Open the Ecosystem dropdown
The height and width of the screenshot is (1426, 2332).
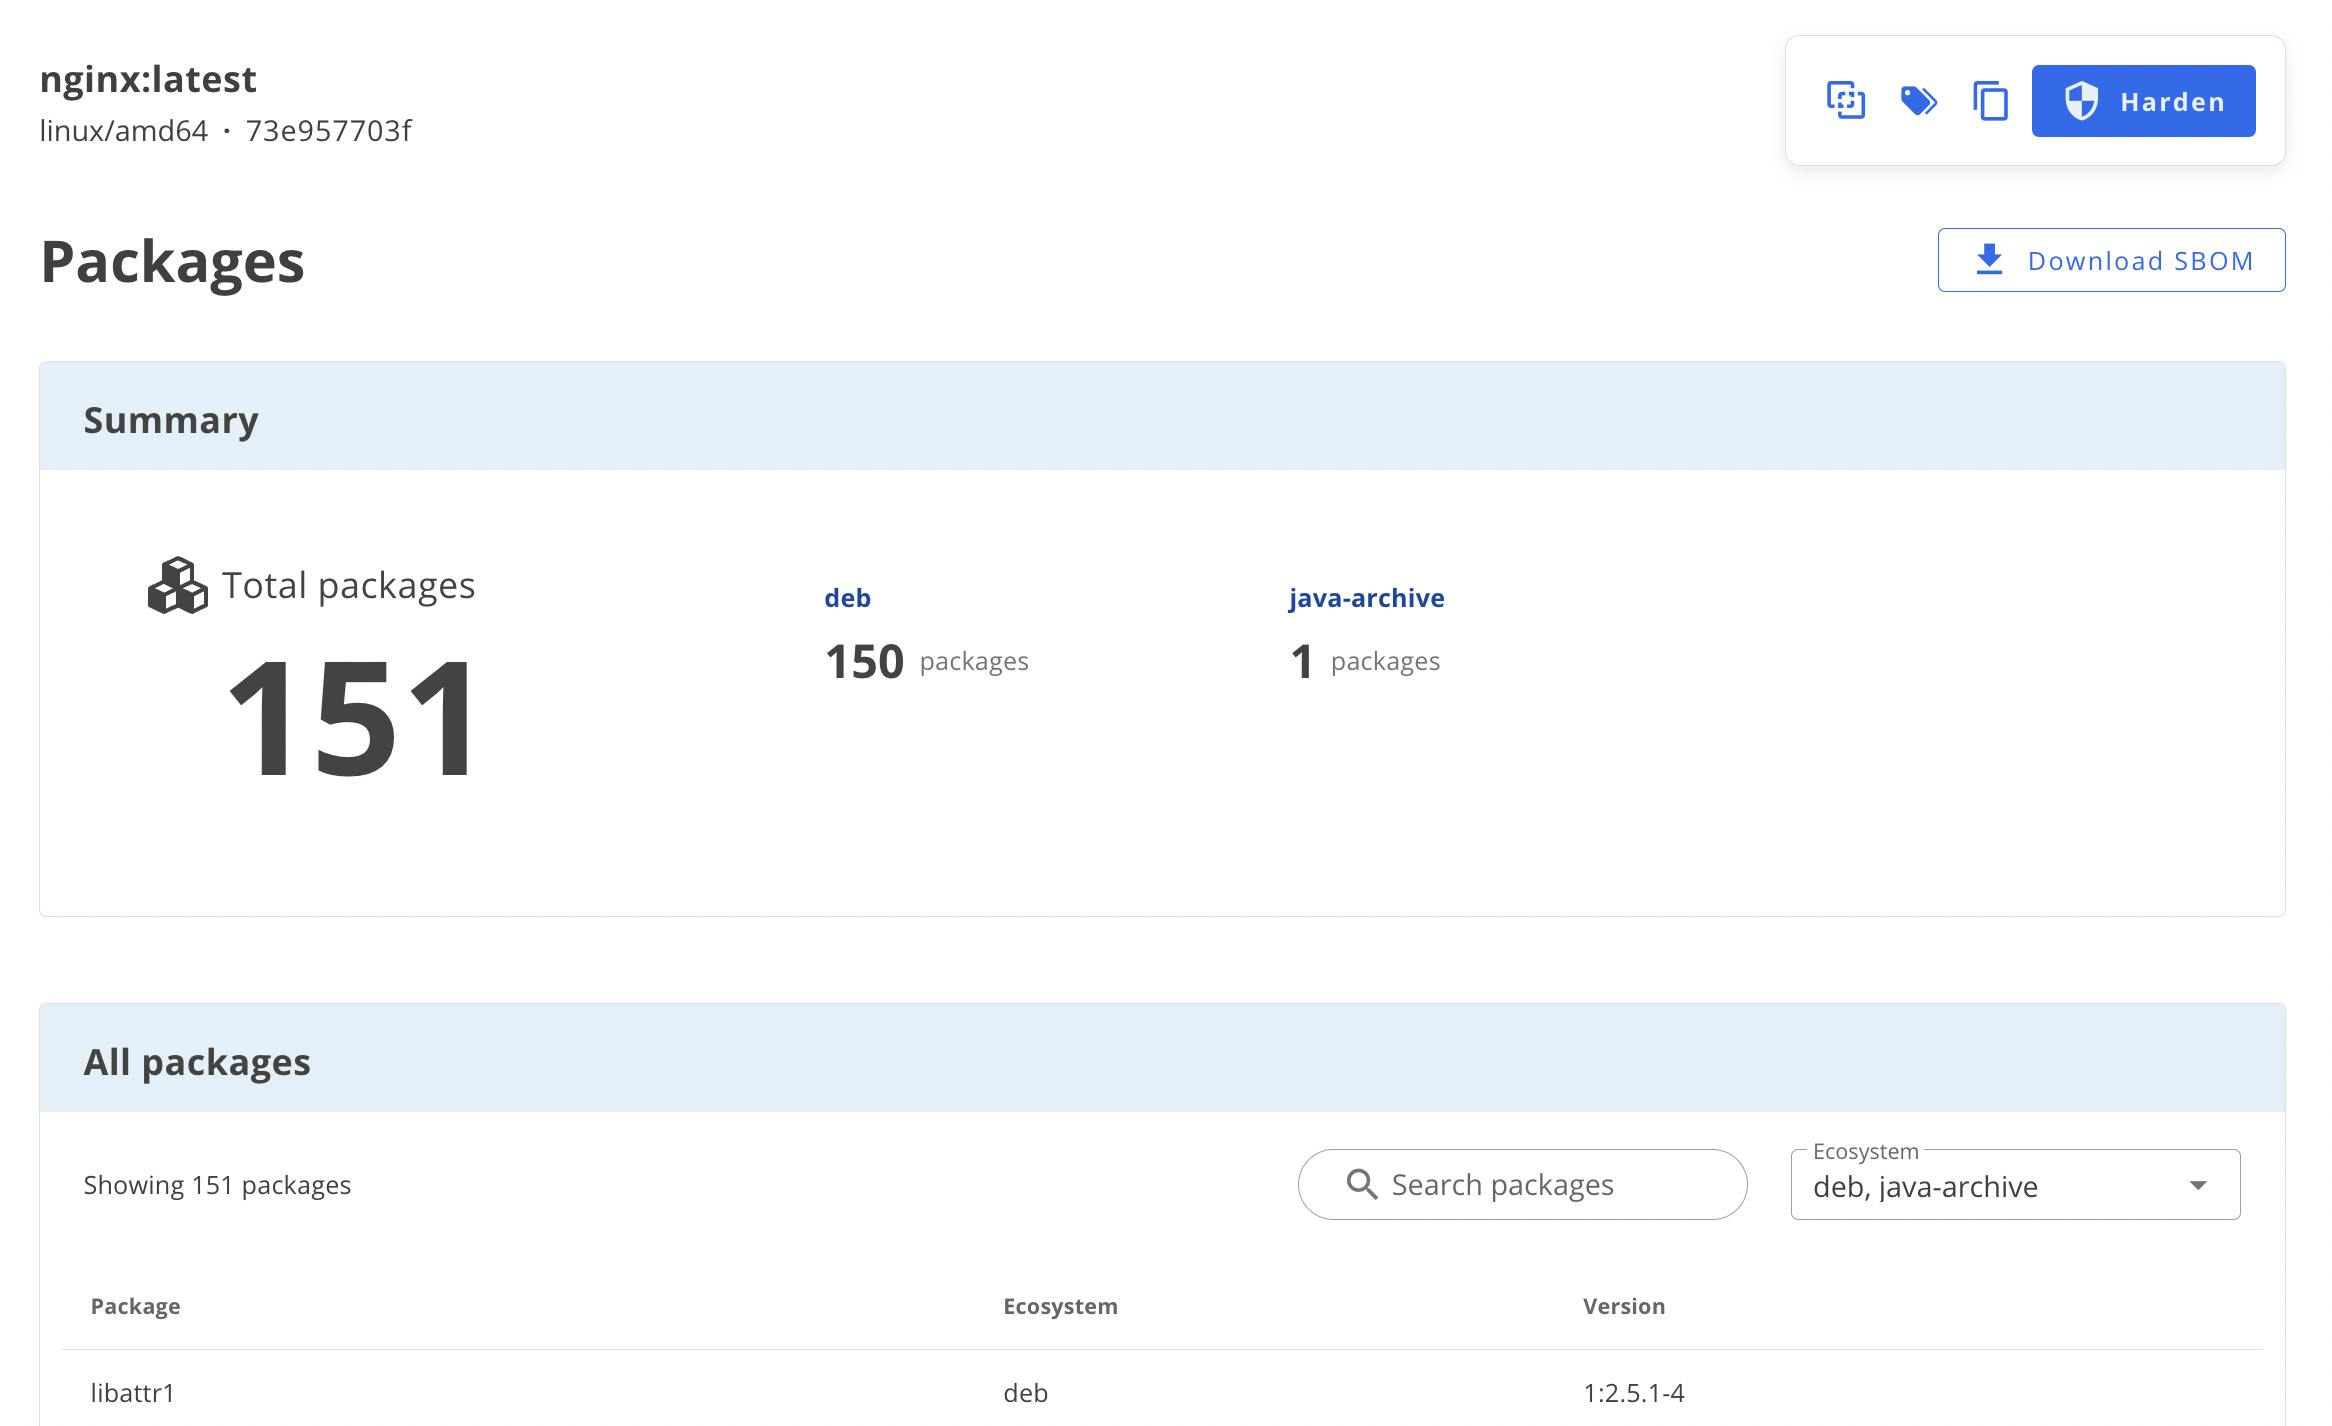click(x=2015, y=1184)
